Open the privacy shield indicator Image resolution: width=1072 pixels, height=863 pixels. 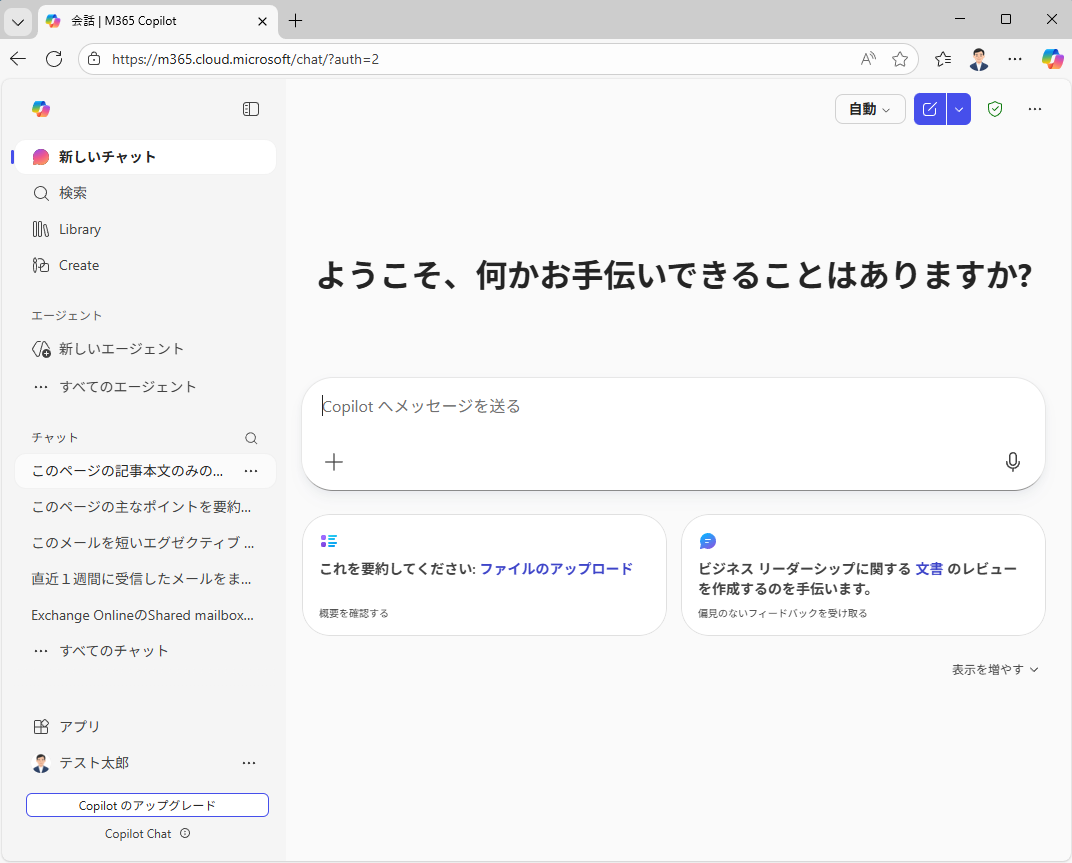click(995, 109)
